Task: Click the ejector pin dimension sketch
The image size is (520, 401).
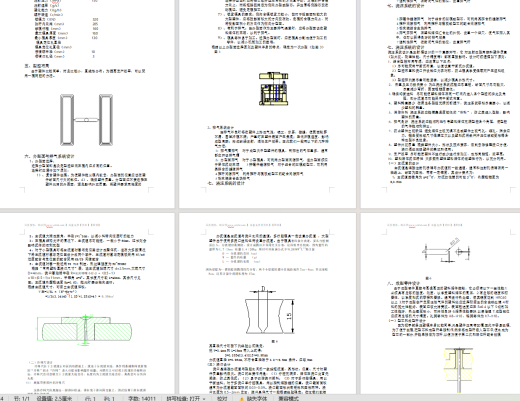Action: click(446, 251)
